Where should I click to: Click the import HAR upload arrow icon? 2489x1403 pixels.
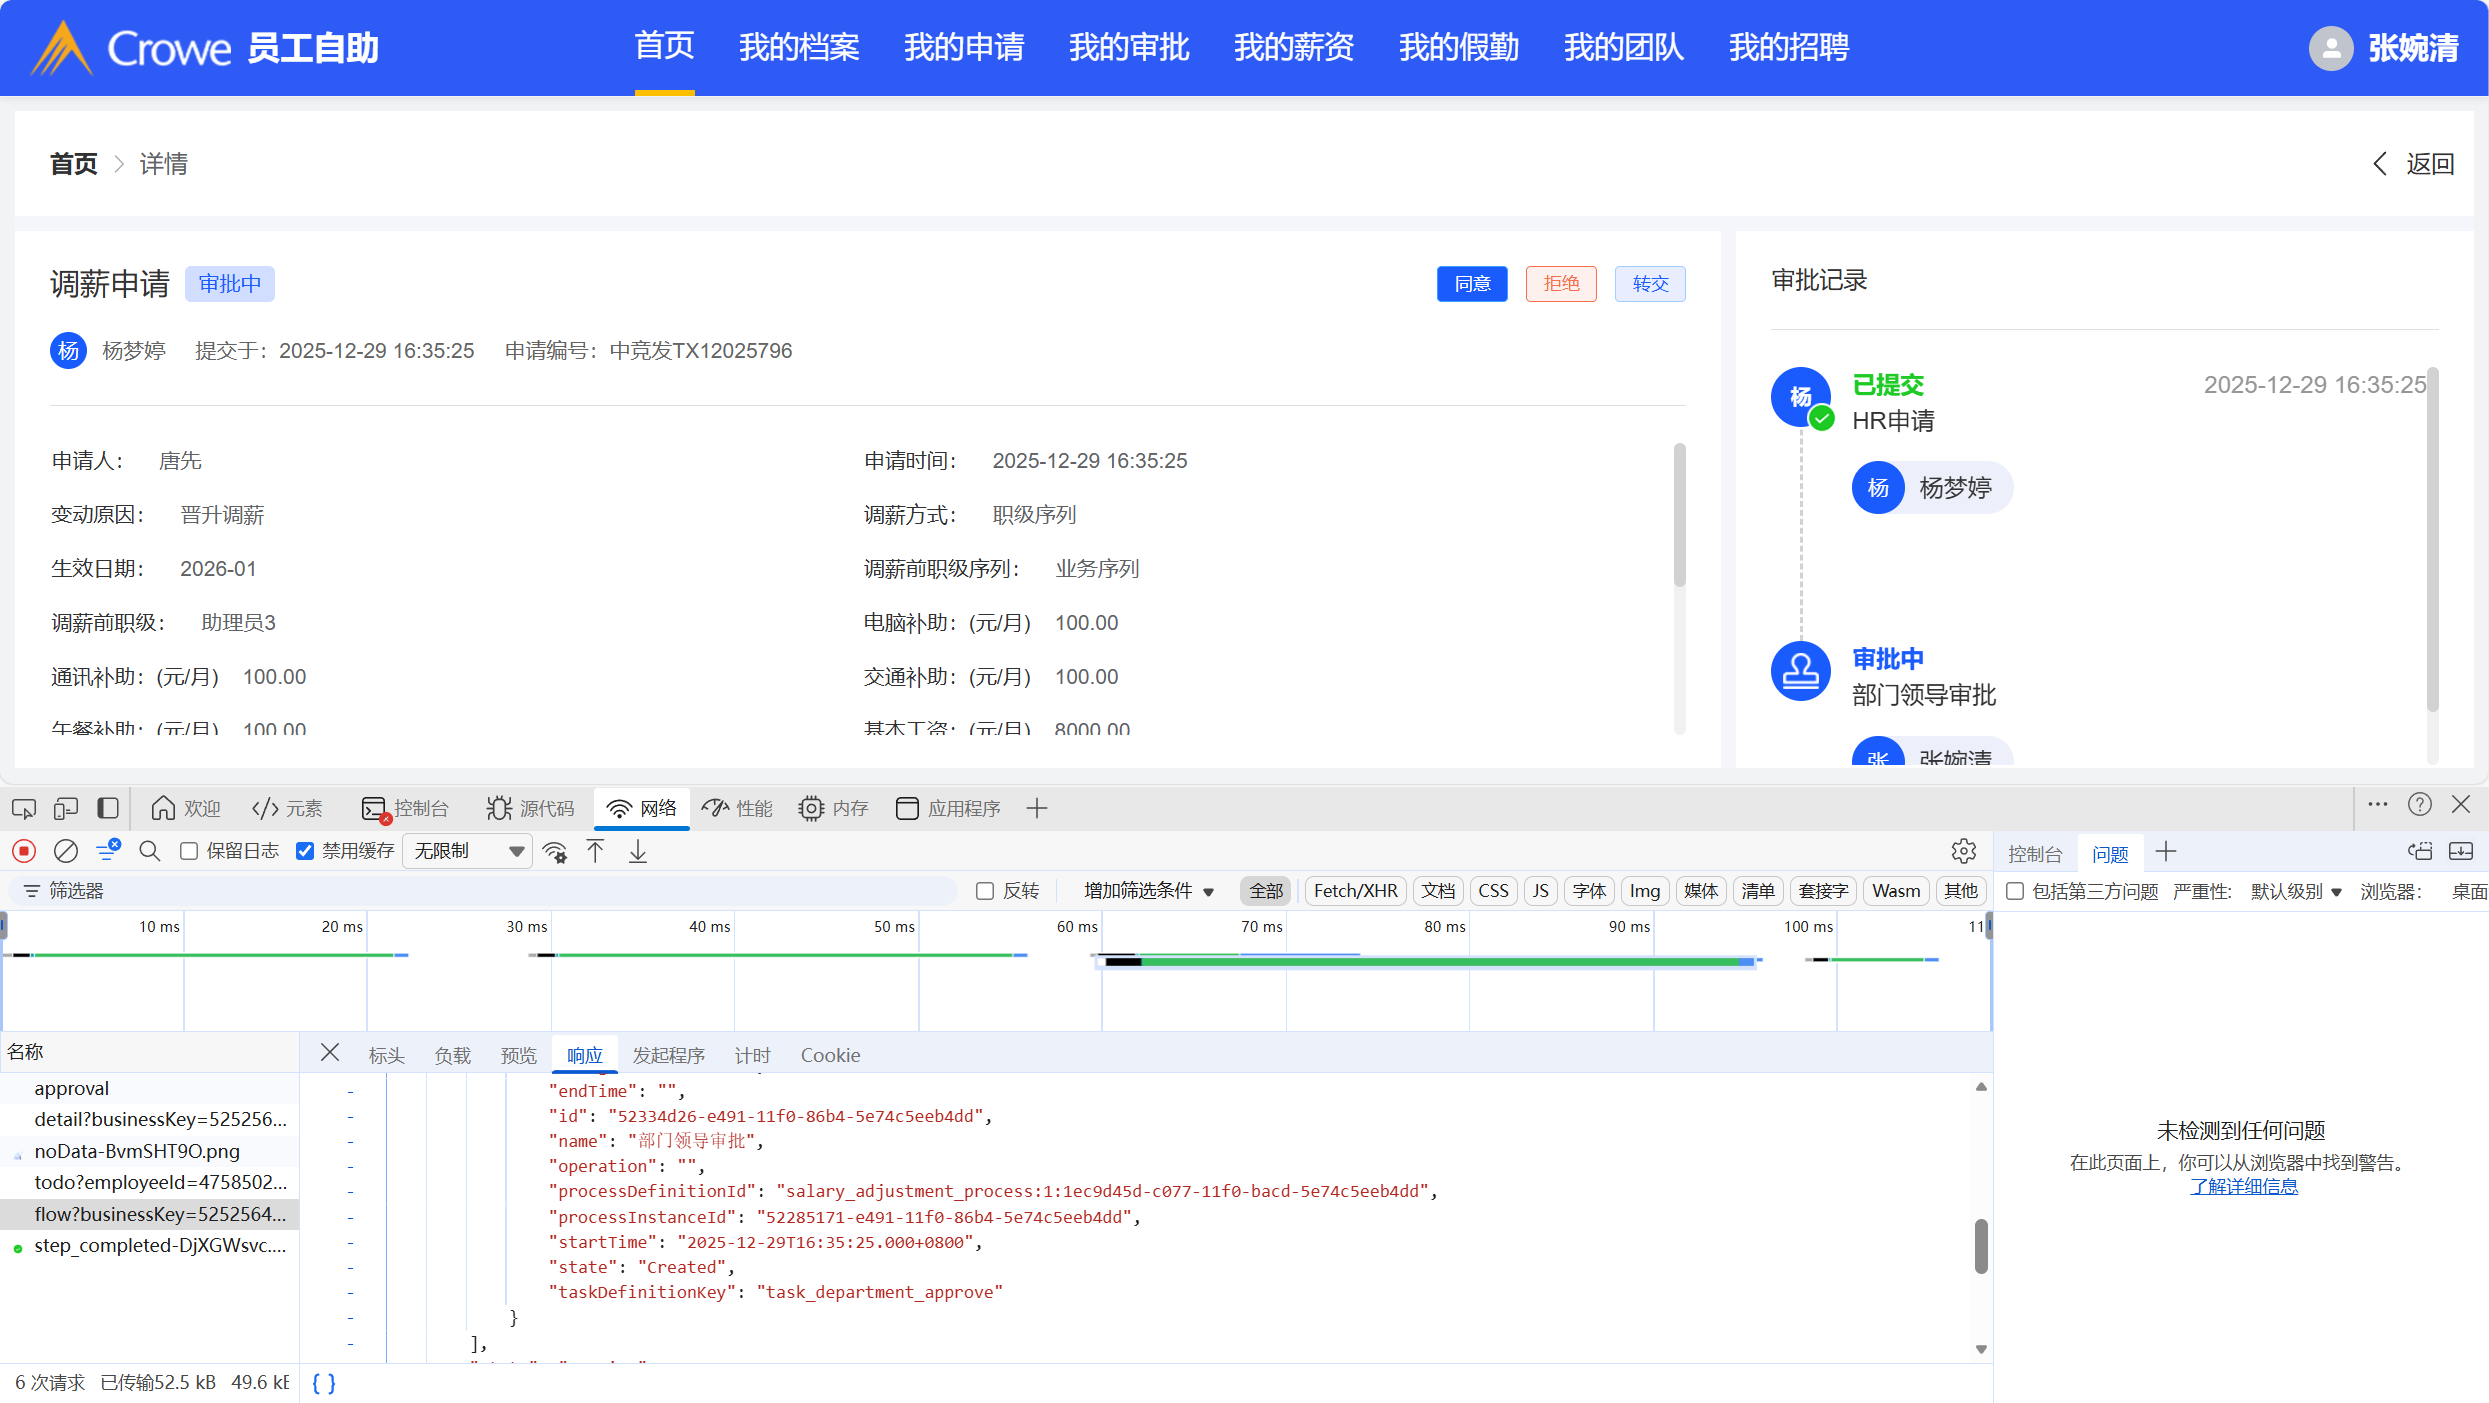(x=596, y=851)
